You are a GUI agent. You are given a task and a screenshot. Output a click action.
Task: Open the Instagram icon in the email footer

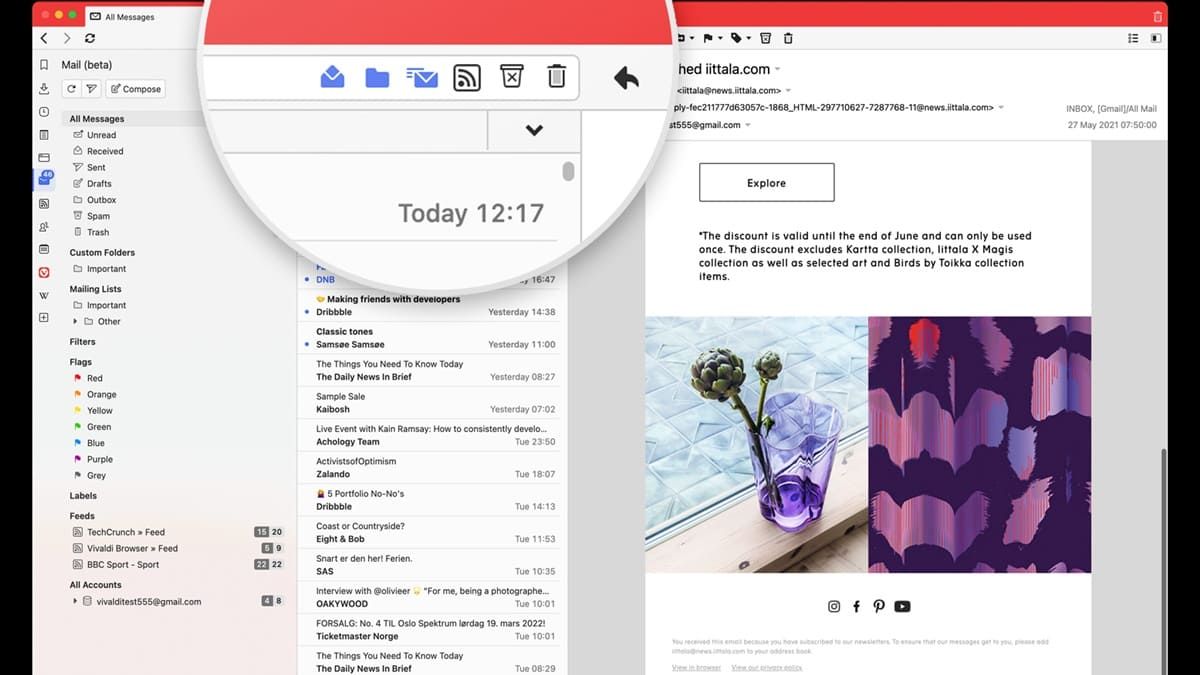[x=834, y=606]
